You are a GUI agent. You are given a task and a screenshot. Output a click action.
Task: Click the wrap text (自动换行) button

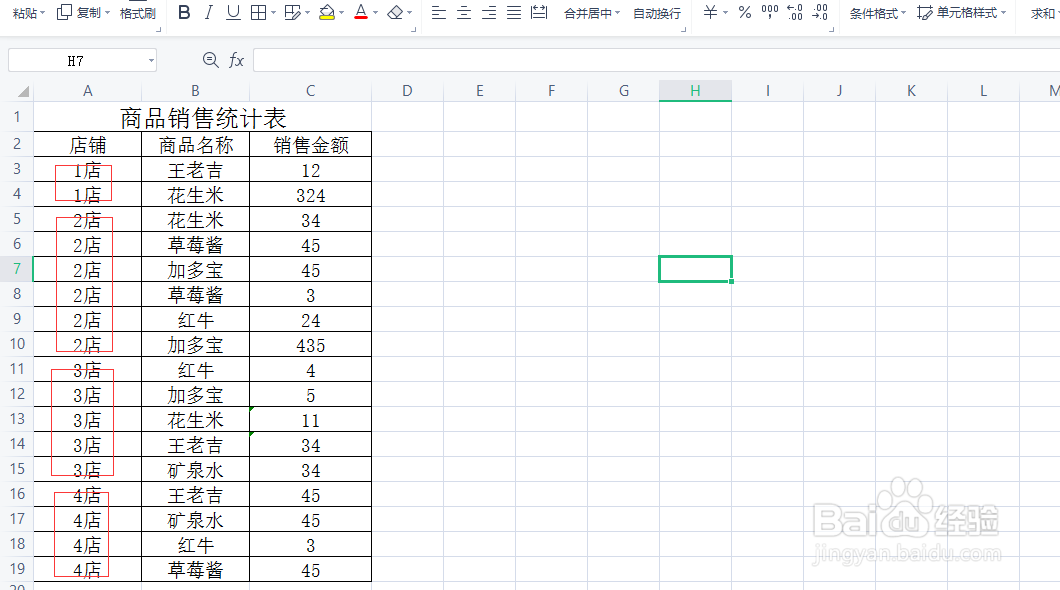(656, 13)
